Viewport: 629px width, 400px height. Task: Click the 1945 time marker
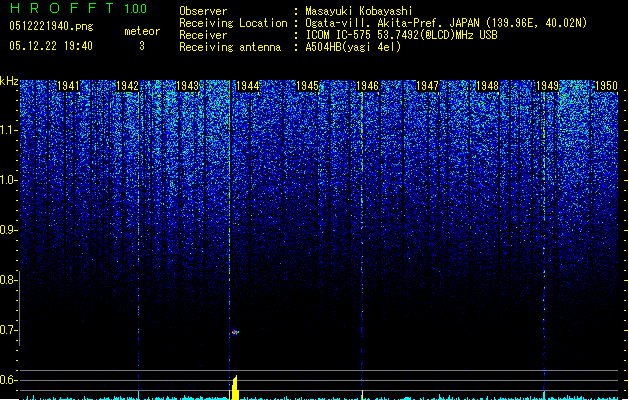(307, 86)
